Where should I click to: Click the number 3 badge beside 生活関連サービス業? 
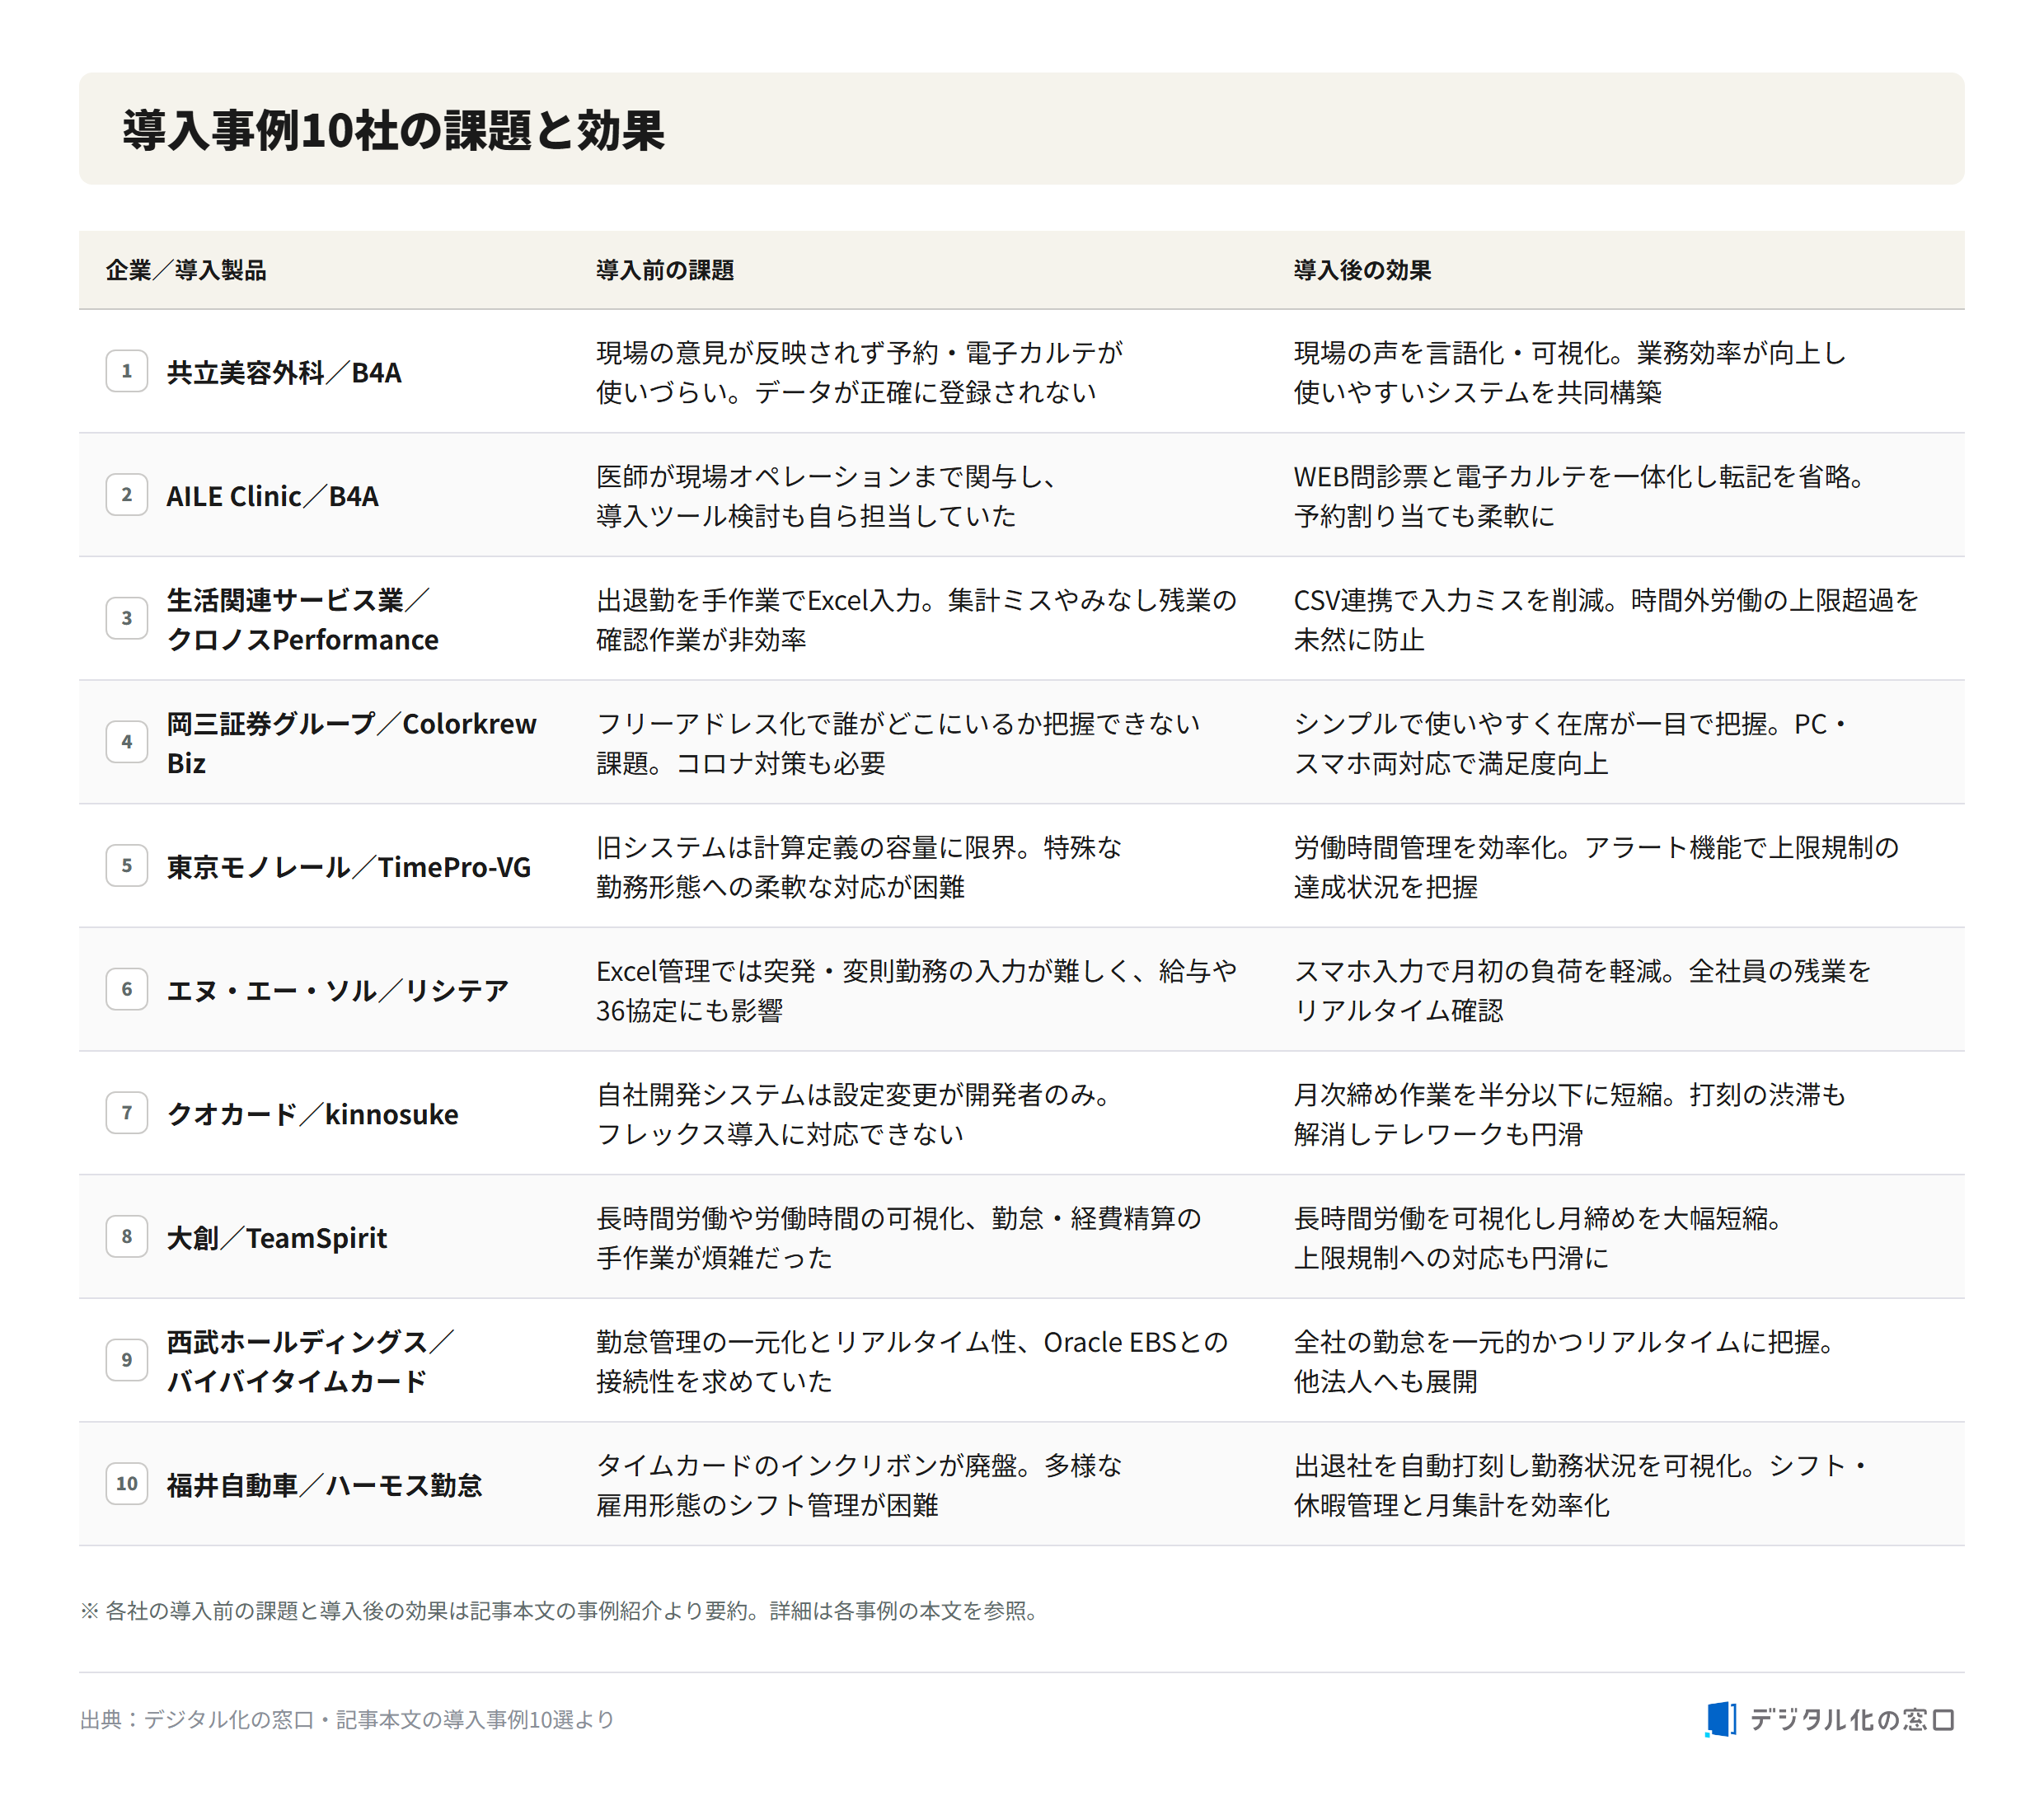pyautogui.click(x=127, y=618)
